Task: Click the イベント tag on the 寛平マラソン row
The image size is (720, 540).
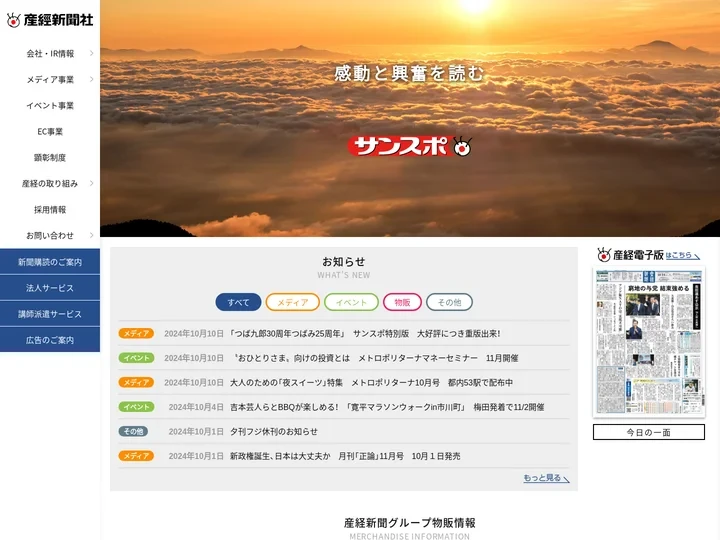Action: click(x=136, y=407)
